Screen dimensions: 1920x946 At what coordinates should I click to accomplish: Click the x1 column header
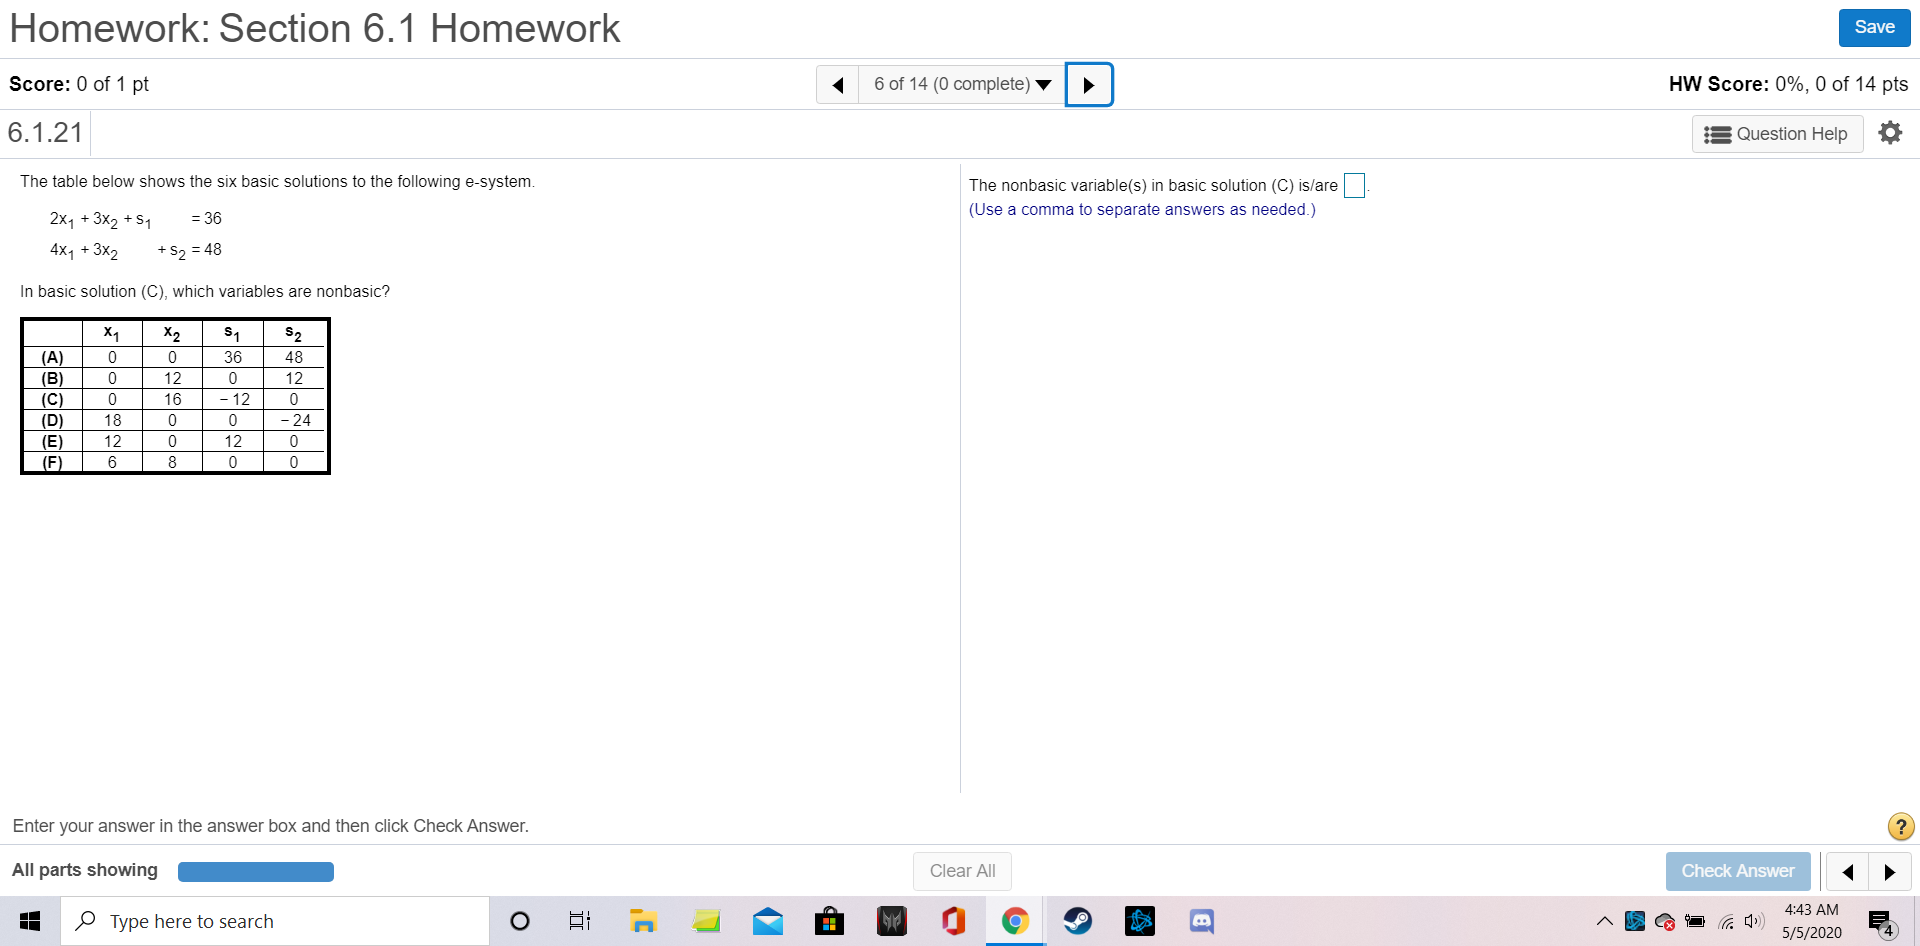pos(112,333)
